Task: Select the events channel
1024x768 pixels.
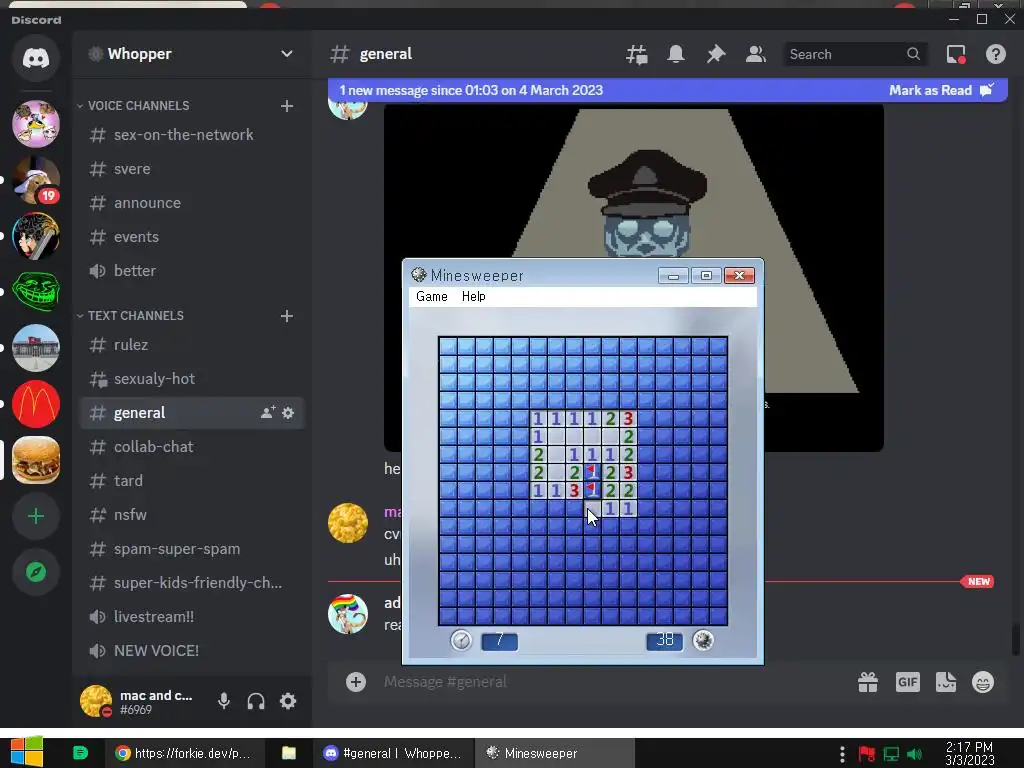Action: pos(192,236)
